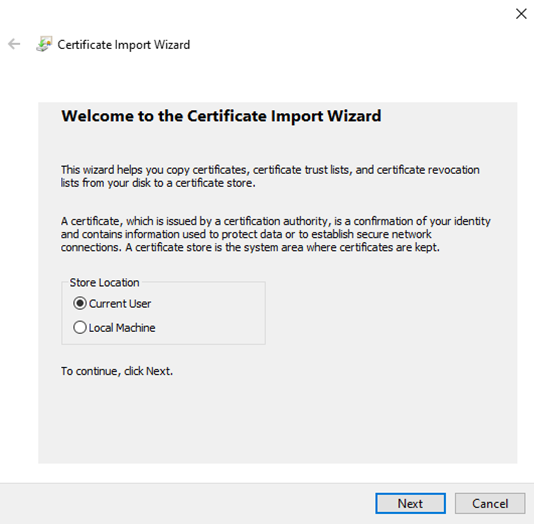
Task: Click the "Current User" option label
Action: [120, 303]
